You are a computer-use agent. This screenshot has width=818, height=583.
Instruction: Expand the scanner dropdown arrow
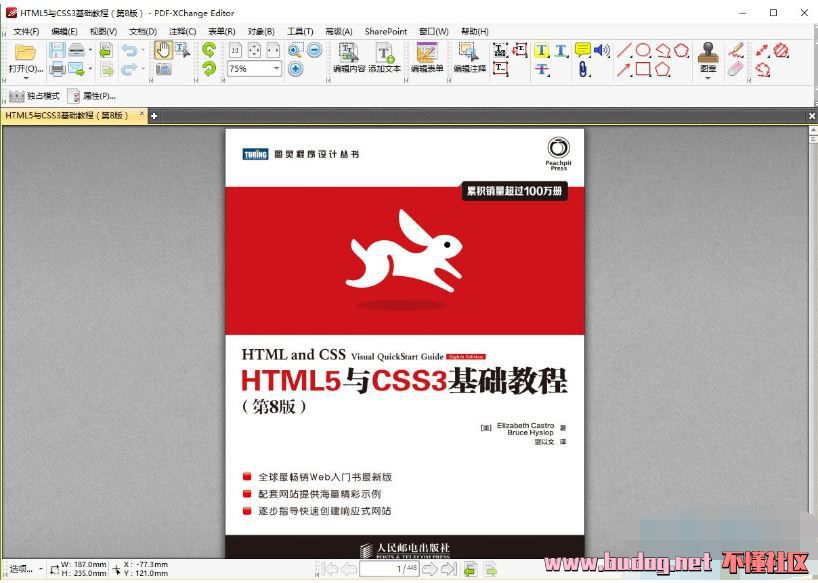click(90, 50)
